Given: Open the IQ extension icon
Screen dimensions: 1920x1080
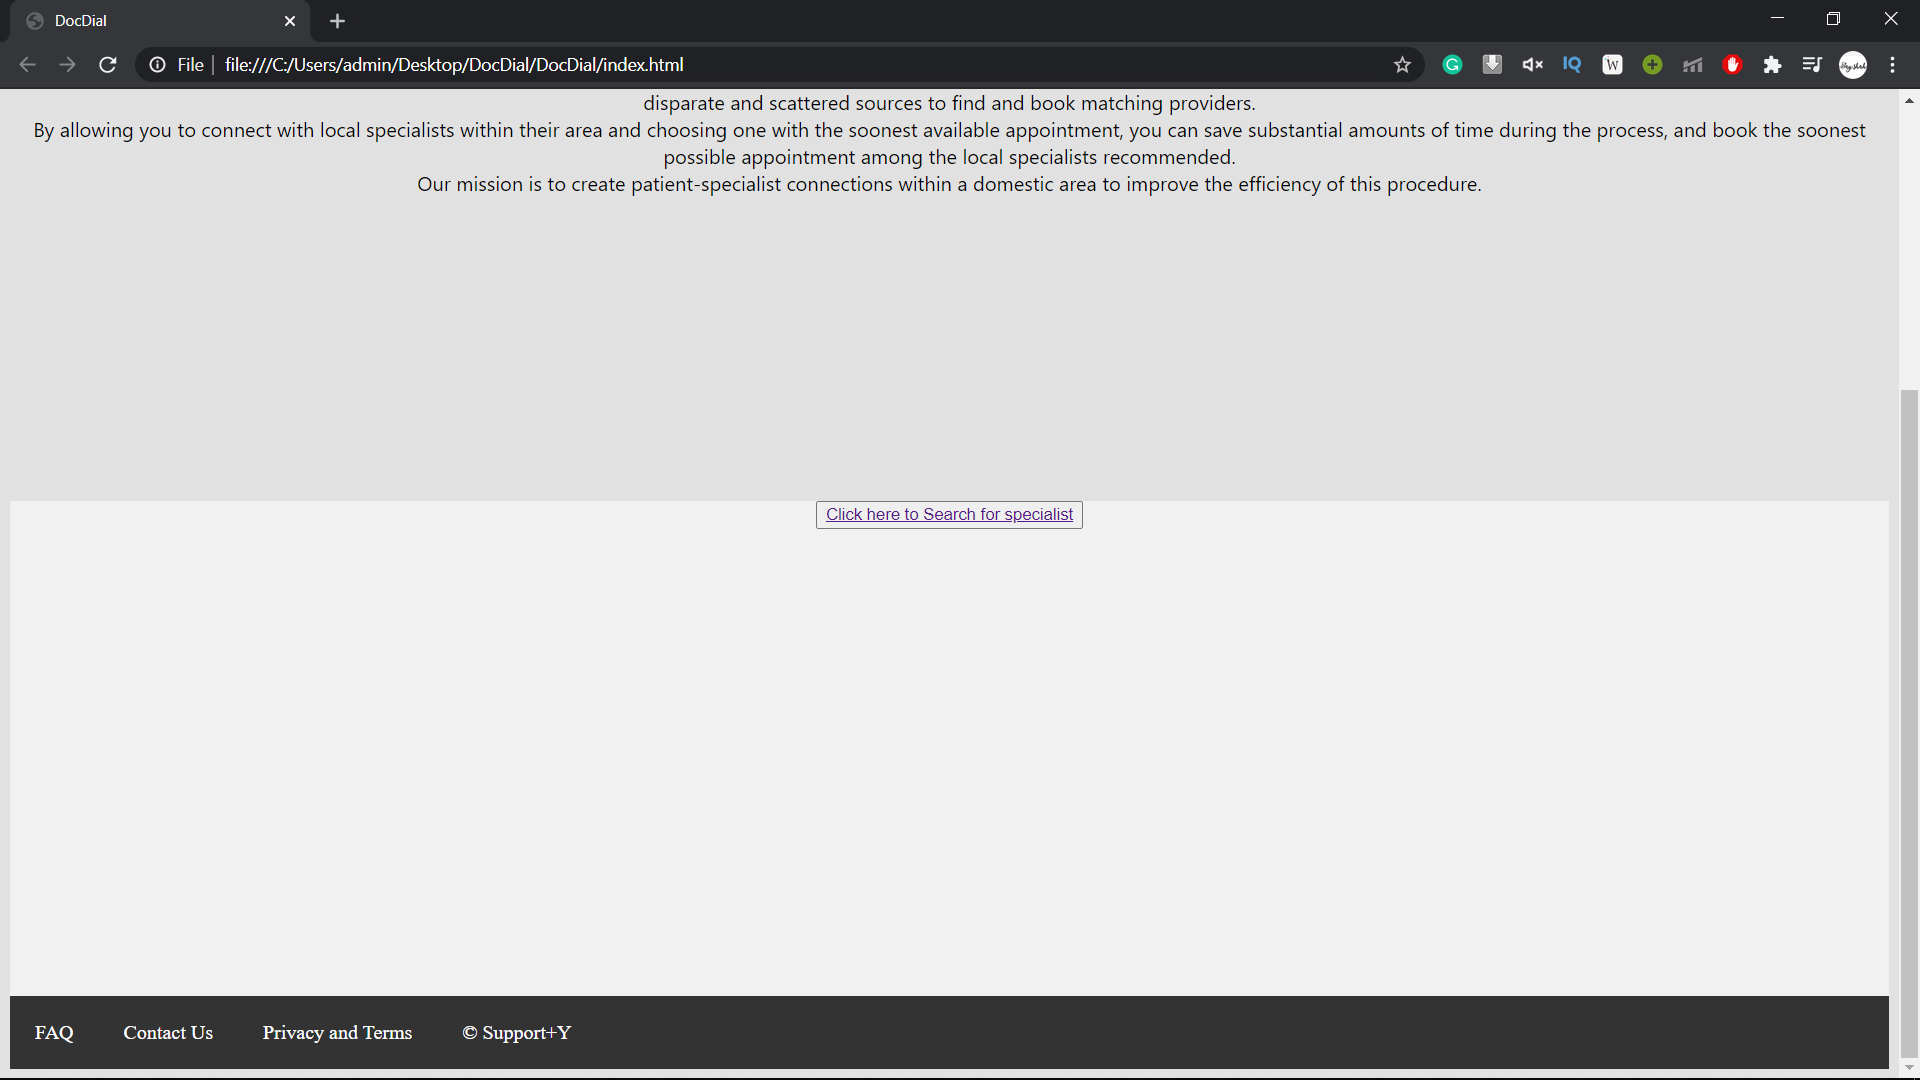Looking at the screenshot, I should click(x=1572, y=65).
